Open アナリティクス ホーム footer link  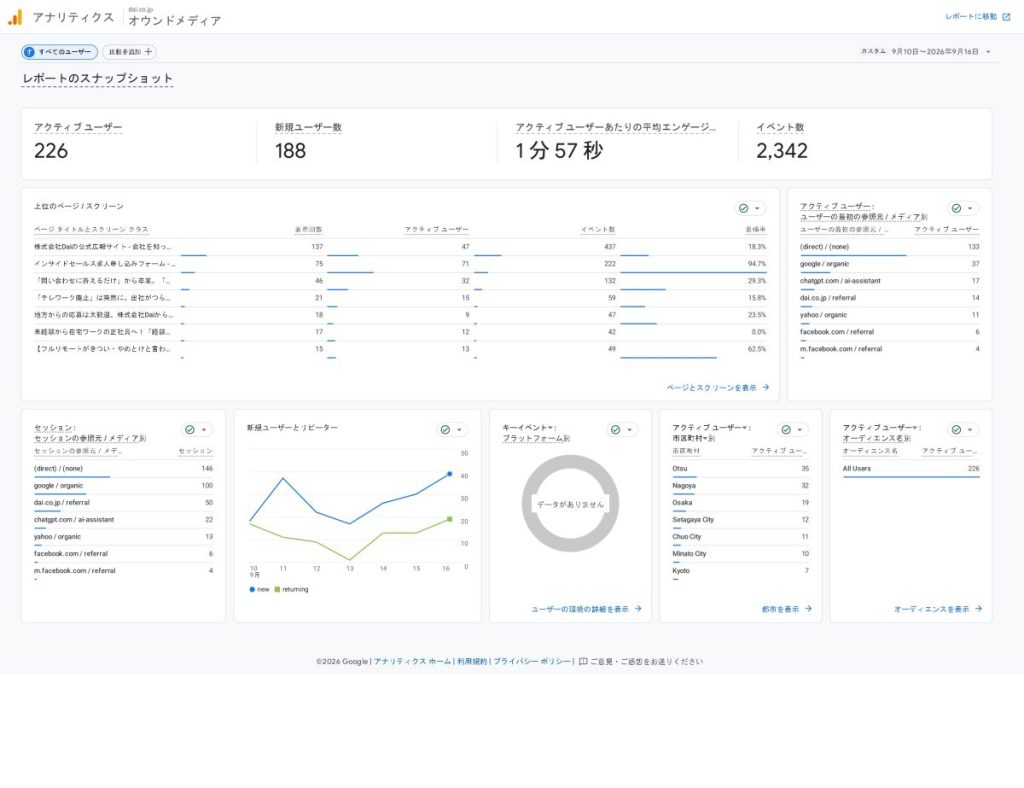[x=412, y=661]
